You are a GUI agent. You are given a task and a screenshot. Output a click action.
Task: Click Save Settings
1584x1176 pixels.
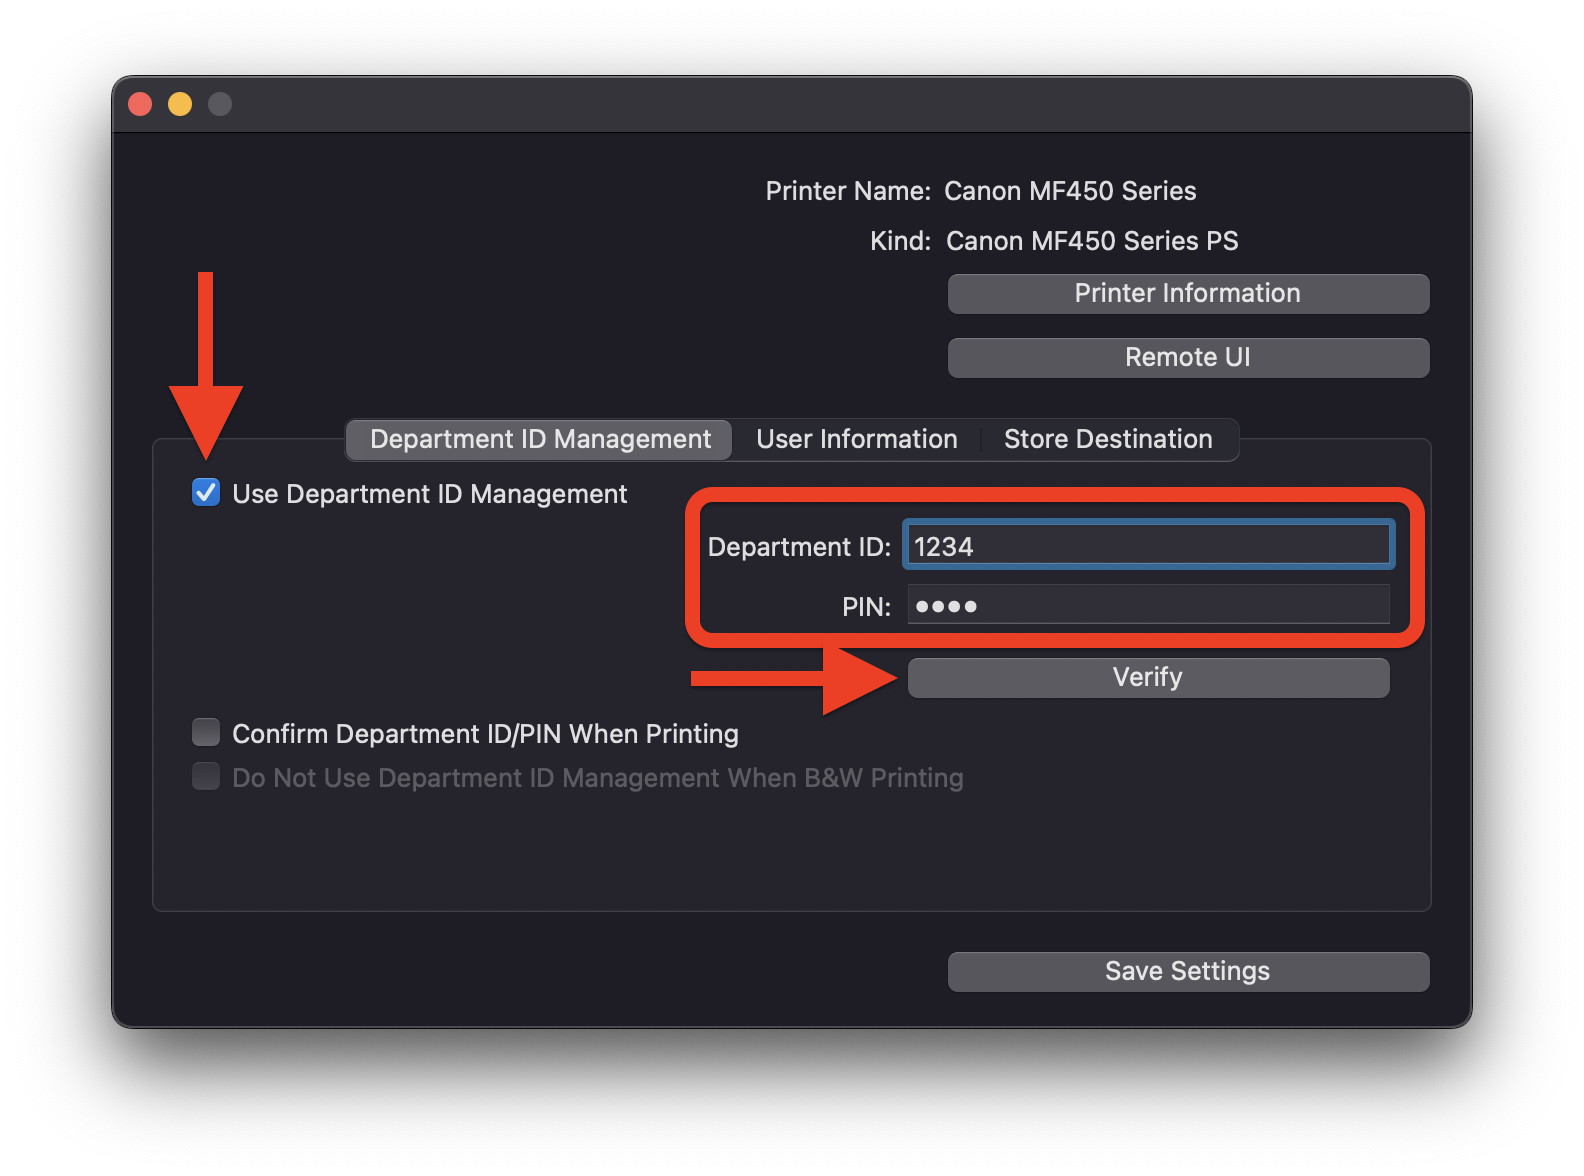[x=1187, y=972]
